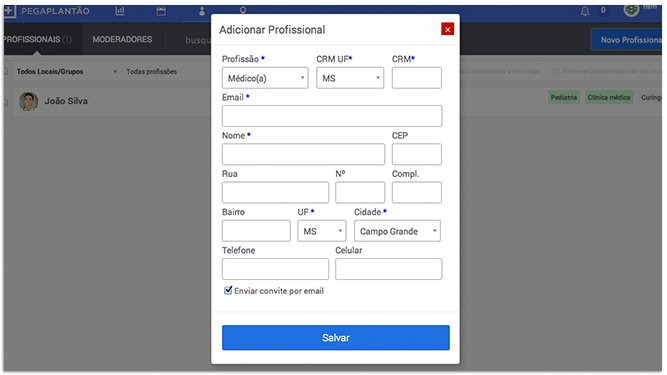Click the Nº input field
The width and height of the screenshot is (667, 375).
click(x=360, y=193)
